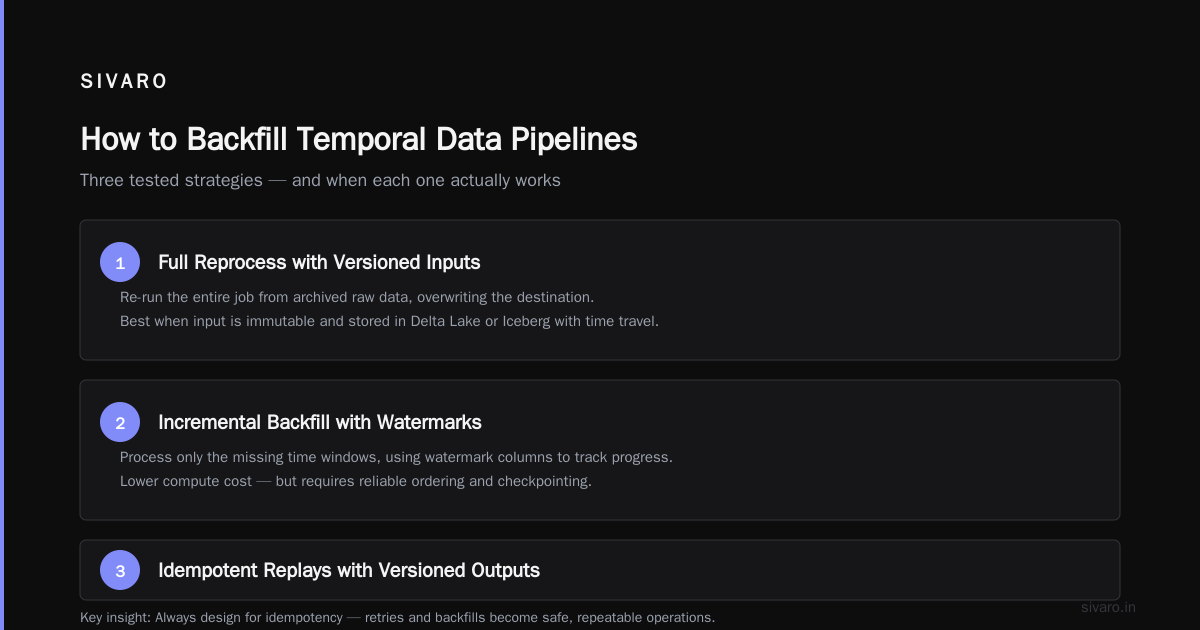Click the Lower compute cost sentence
The width and height of the screenshot is (1200, 630).
coord(356,481)
